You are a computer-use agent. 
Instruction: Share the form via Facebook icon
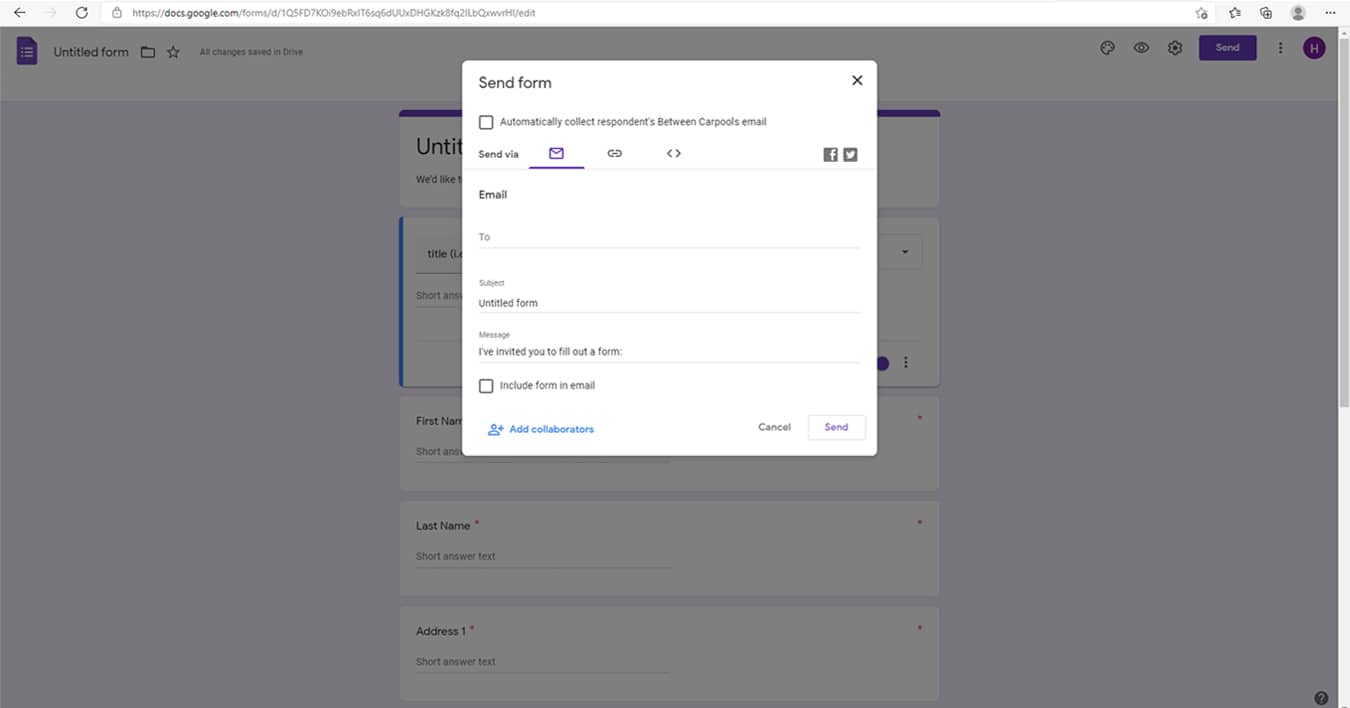point(830,154)
